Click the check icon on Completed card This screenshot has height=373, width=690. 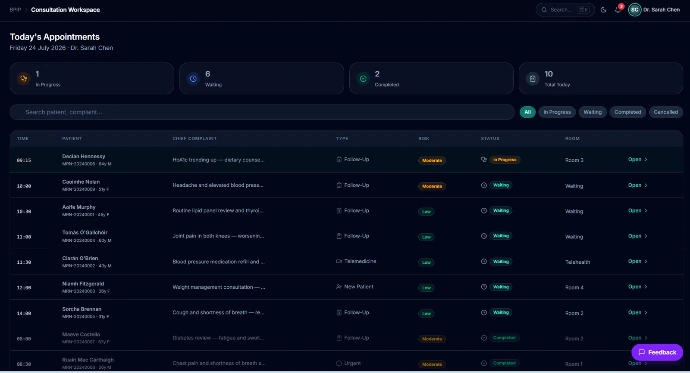coord(363,78)
